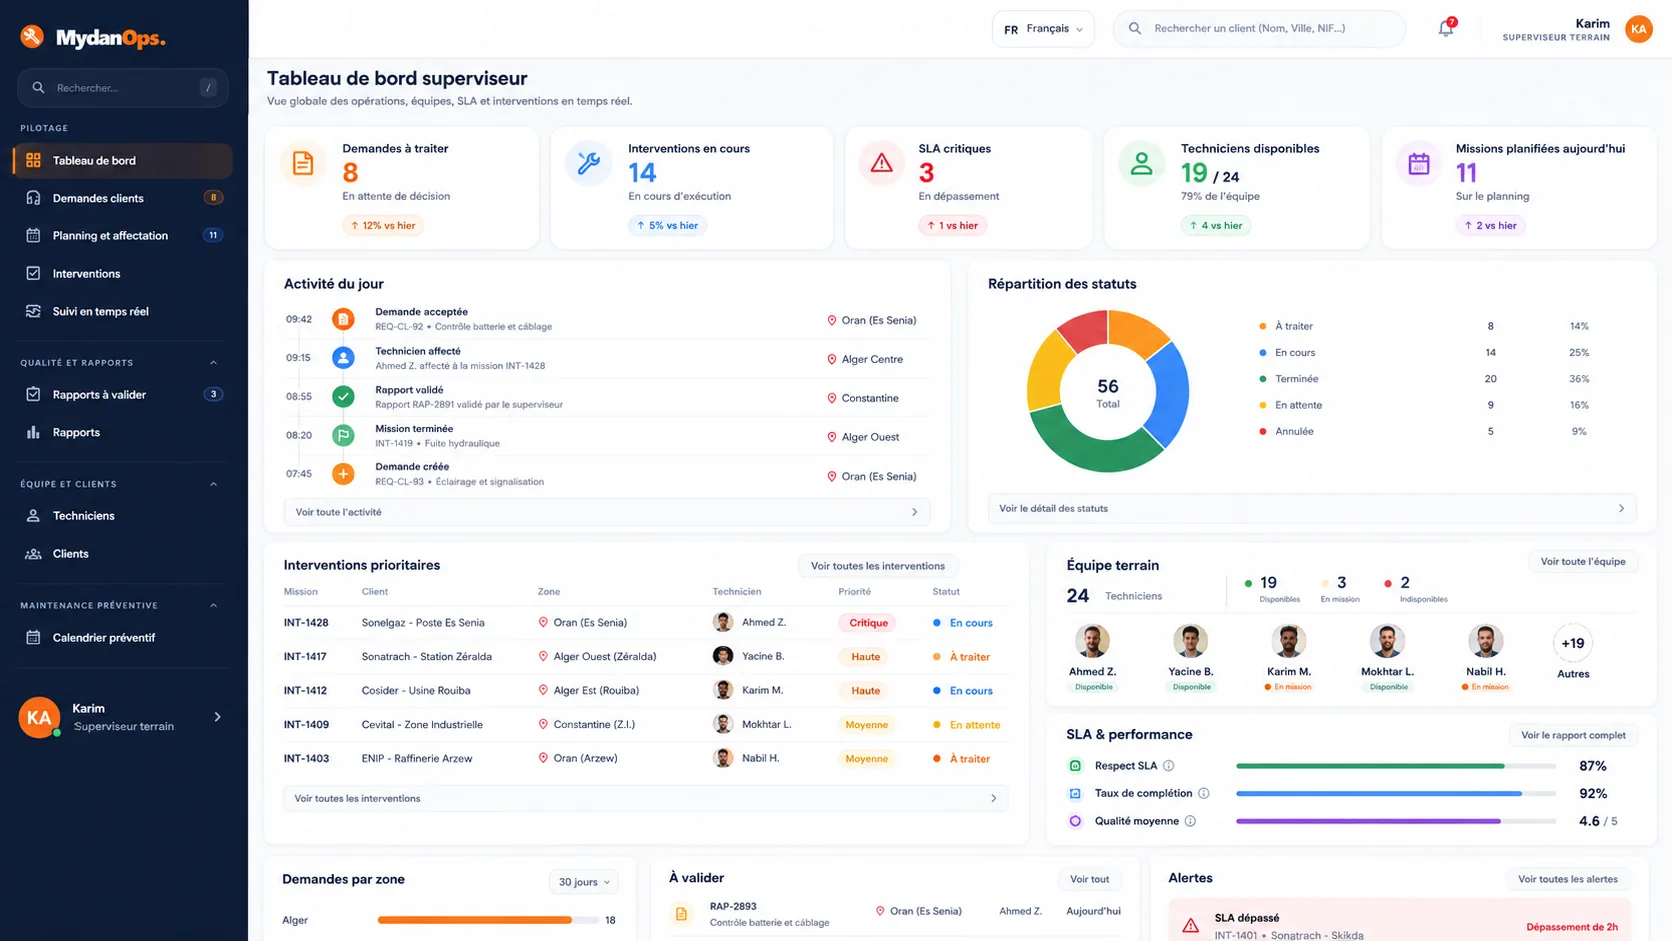Viewport: 1672px width, 941px height.
Task: Click the Voir le rapport complet button
Action: (x=1573, y=735)
